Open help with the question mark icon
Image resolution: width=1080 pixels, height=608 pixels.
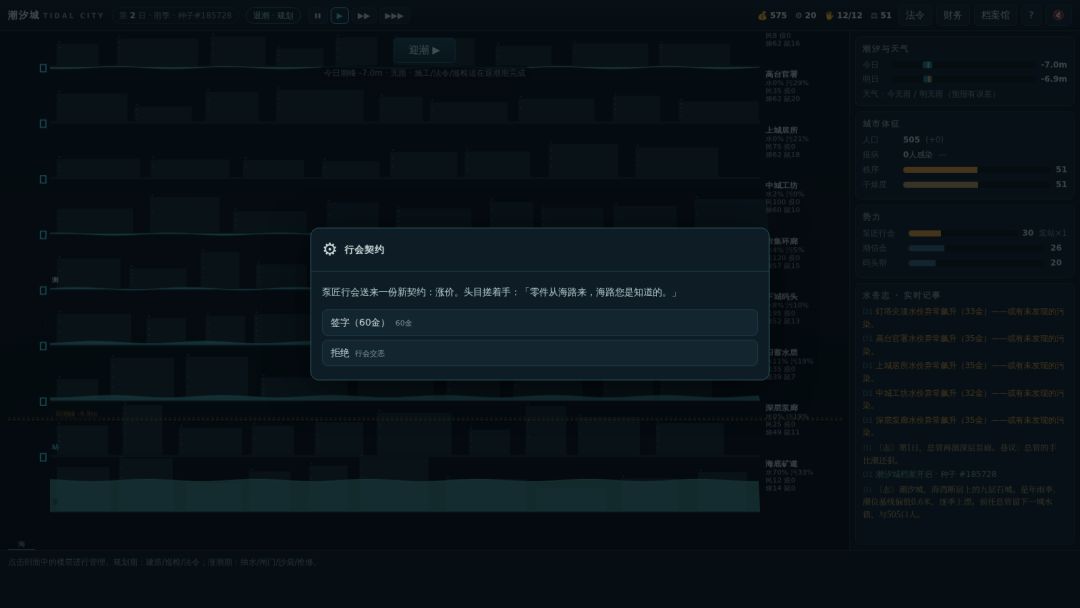1031,15
